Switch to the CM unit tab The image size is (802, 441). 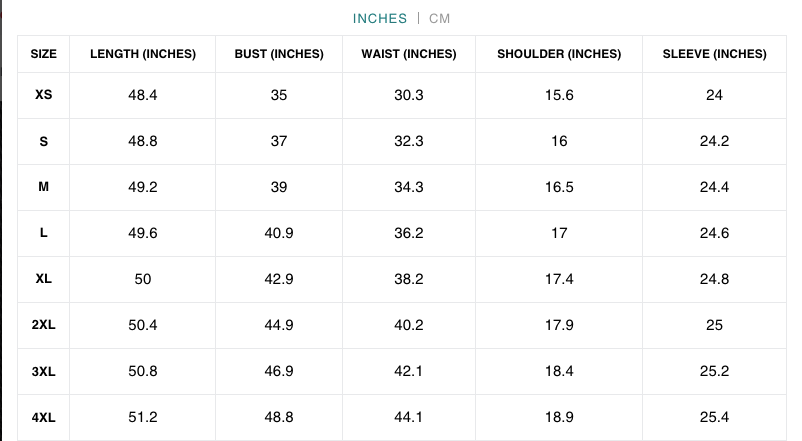click(440, 19)
